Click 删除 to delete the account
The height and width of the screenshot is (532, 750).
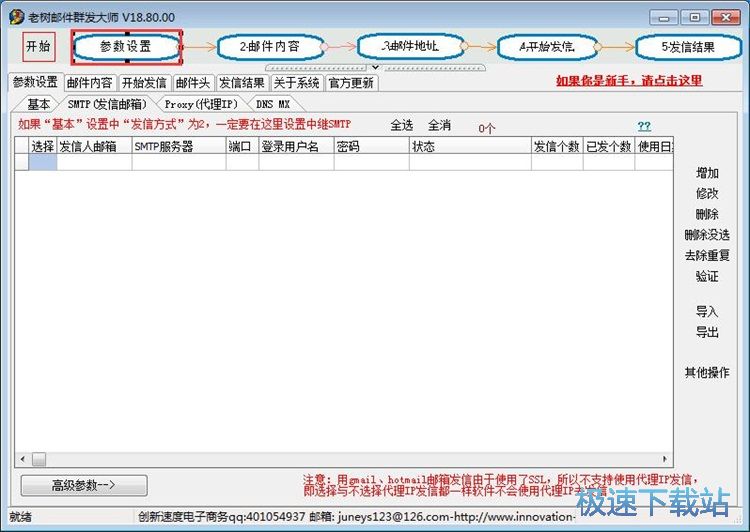point(707,214)
